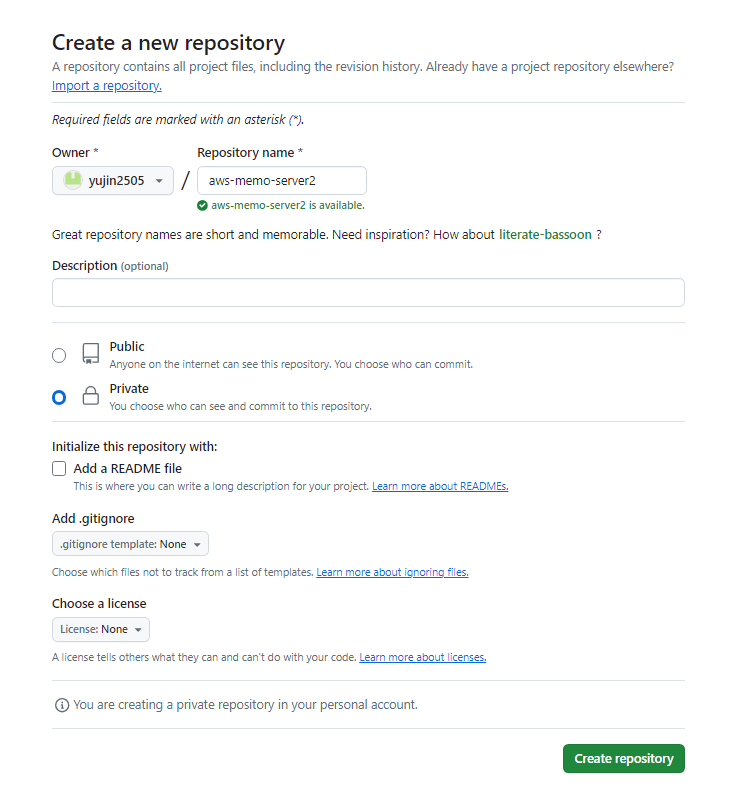
Task: Click the info icon beside private repository notice
Action: [62, 705]
